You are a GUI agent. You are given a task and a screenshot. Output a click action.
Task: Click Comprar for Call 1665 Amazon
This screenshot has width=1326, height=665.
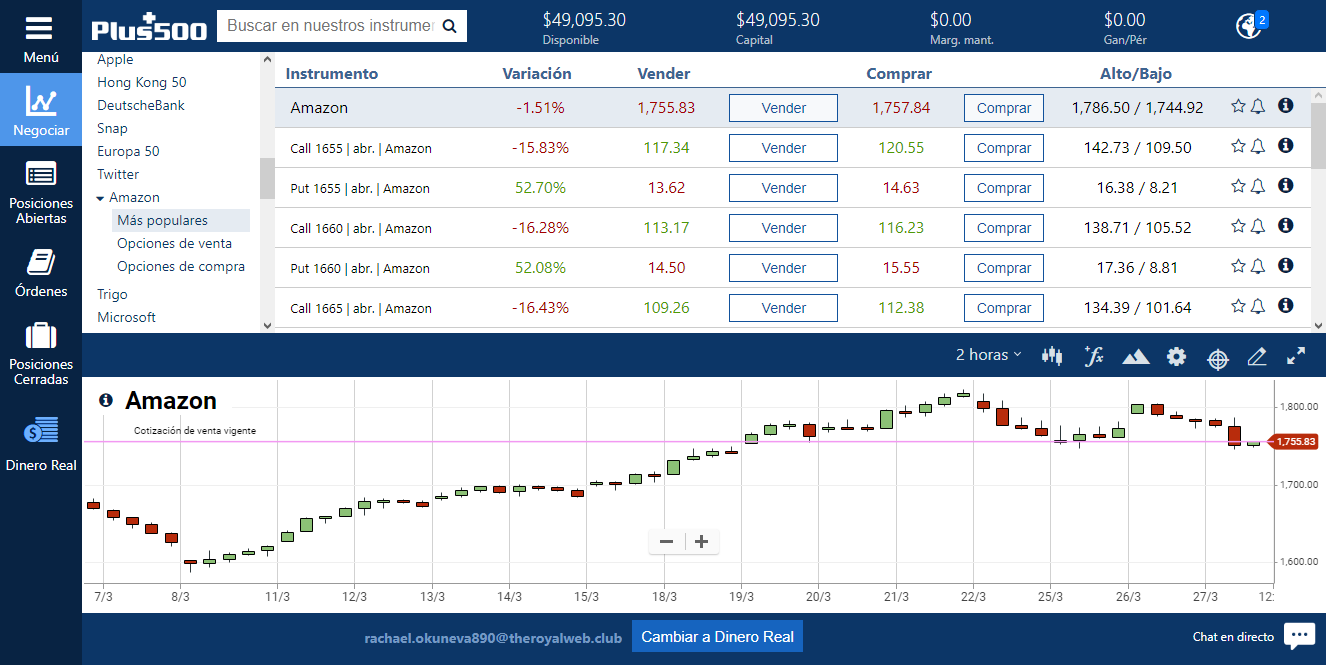1004,308
